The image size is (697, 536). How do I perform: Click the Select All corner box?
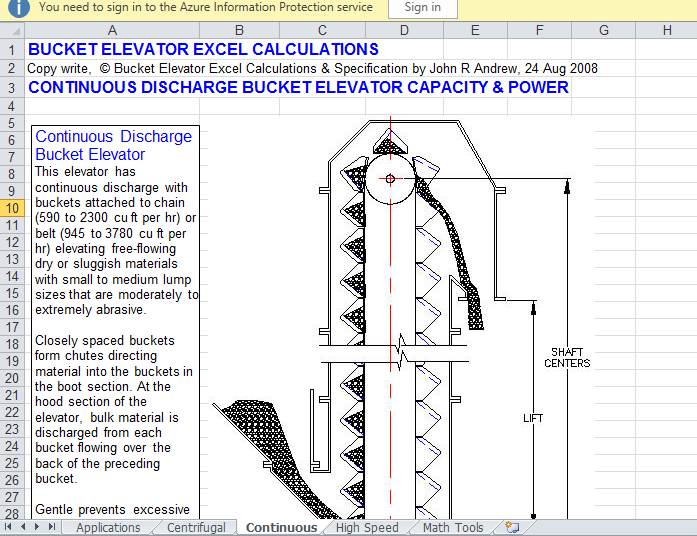11,30
